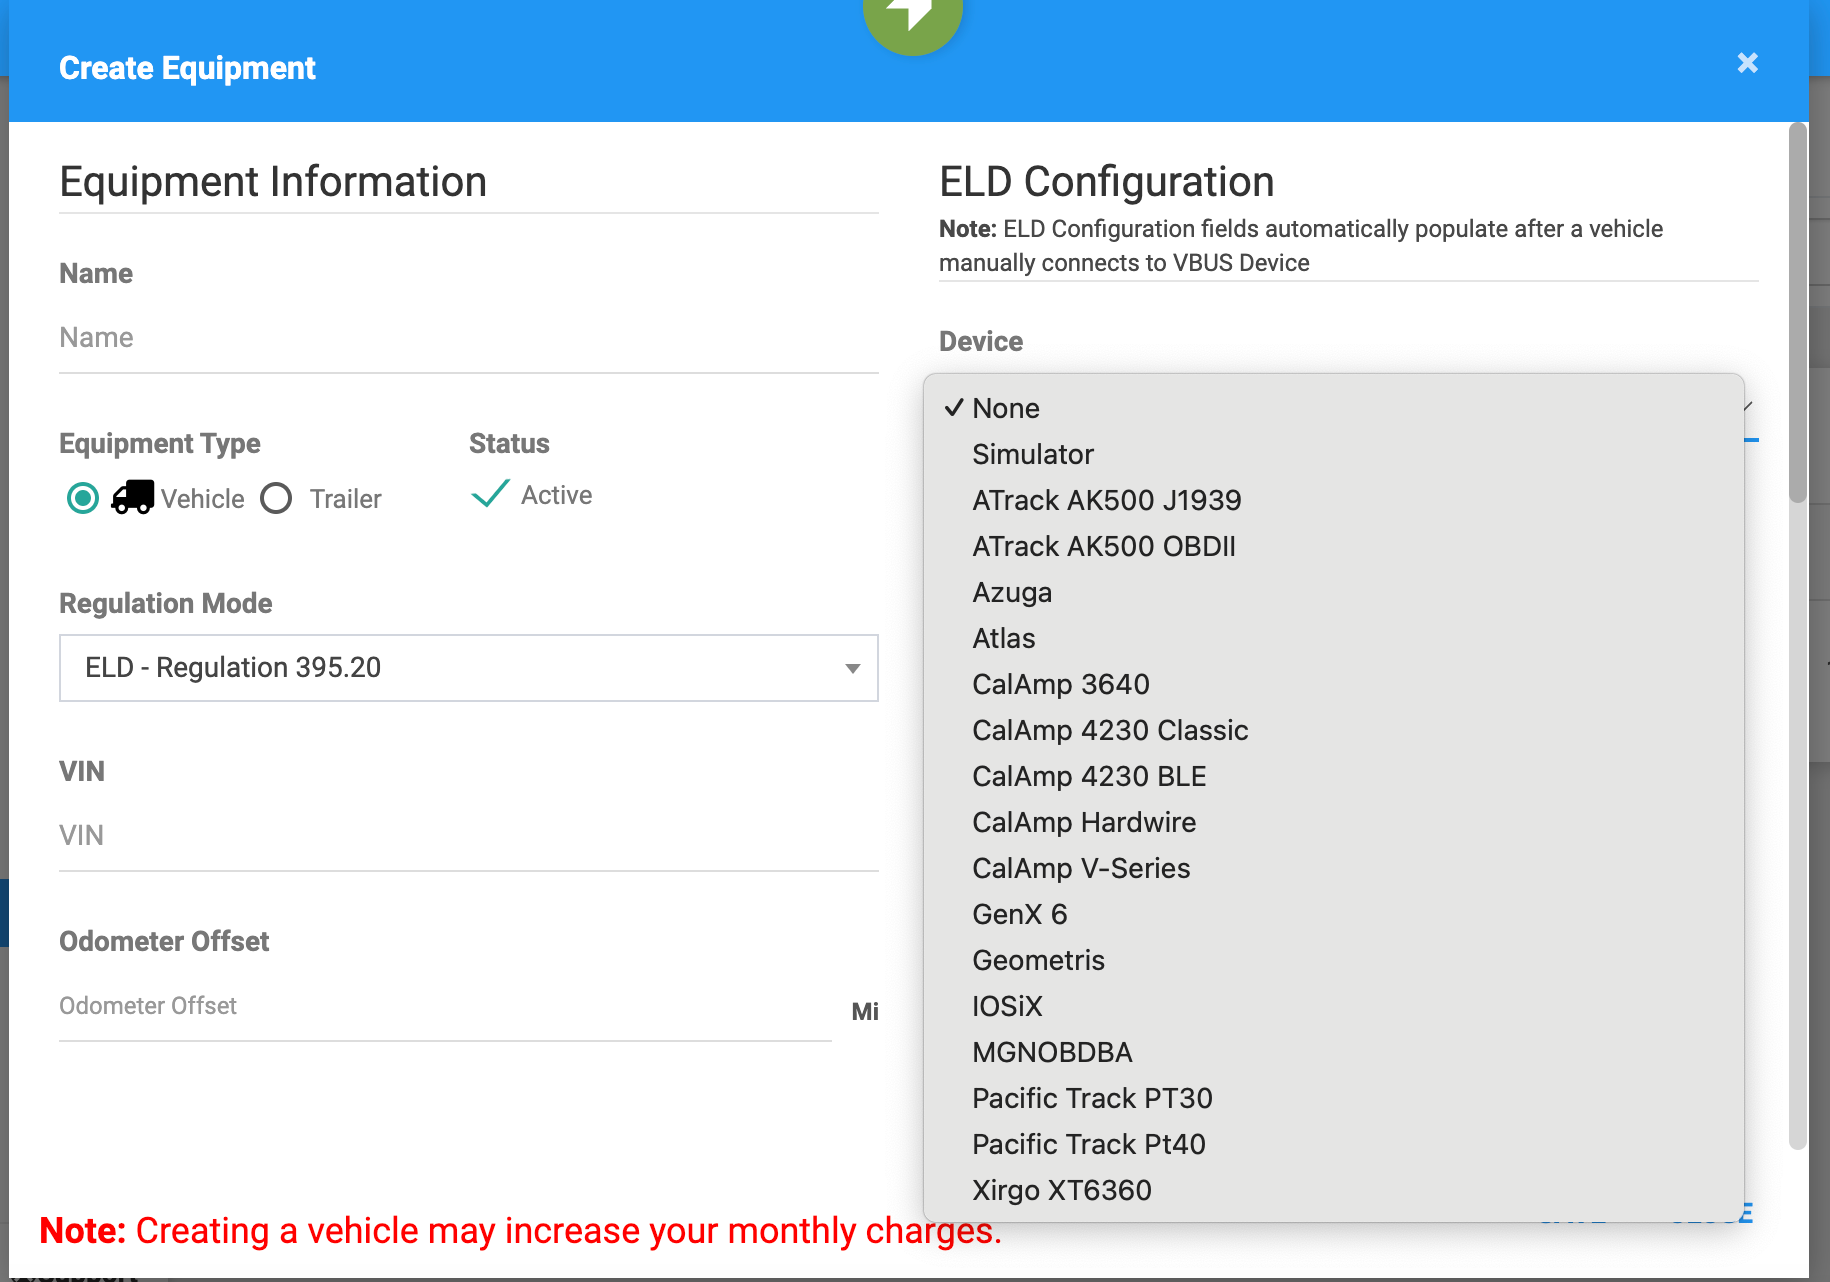
Task: Click the truck vehicle icon
Action: [x=132, y=497]
